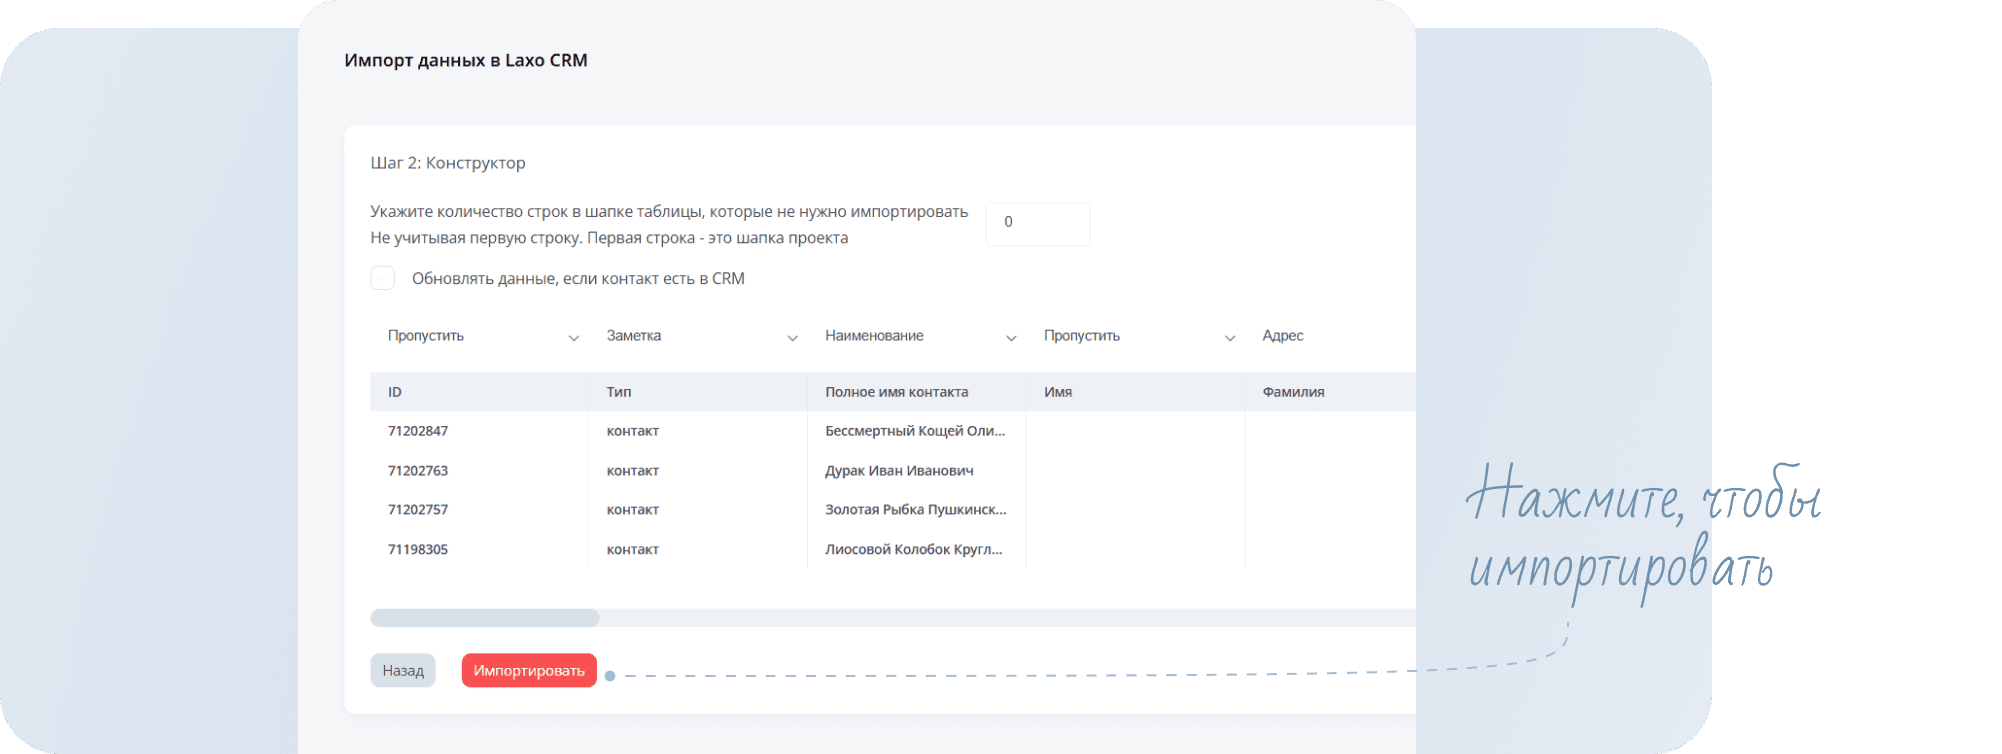Click the Дурак Иван Иванович contact cell
Image resolution: width=2002 pixels, height=754 pixels.
point(899,471)
